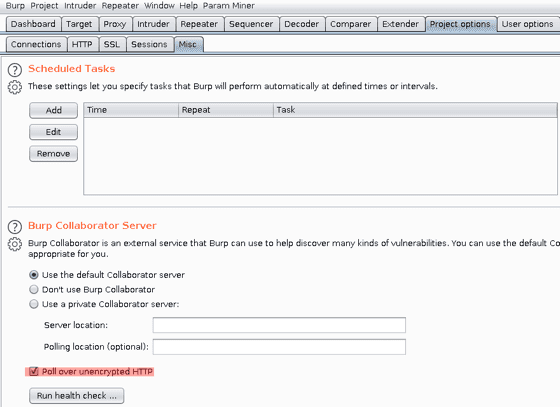Click Edit scheduled task button
The height and width of the screenshot is (407, 560).
point(54,132)
